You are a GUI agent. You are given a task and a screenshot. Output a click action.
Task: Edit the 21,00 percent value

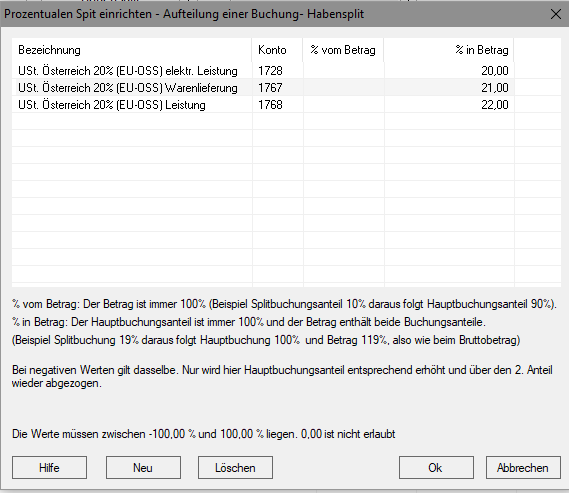click(449, 87)
